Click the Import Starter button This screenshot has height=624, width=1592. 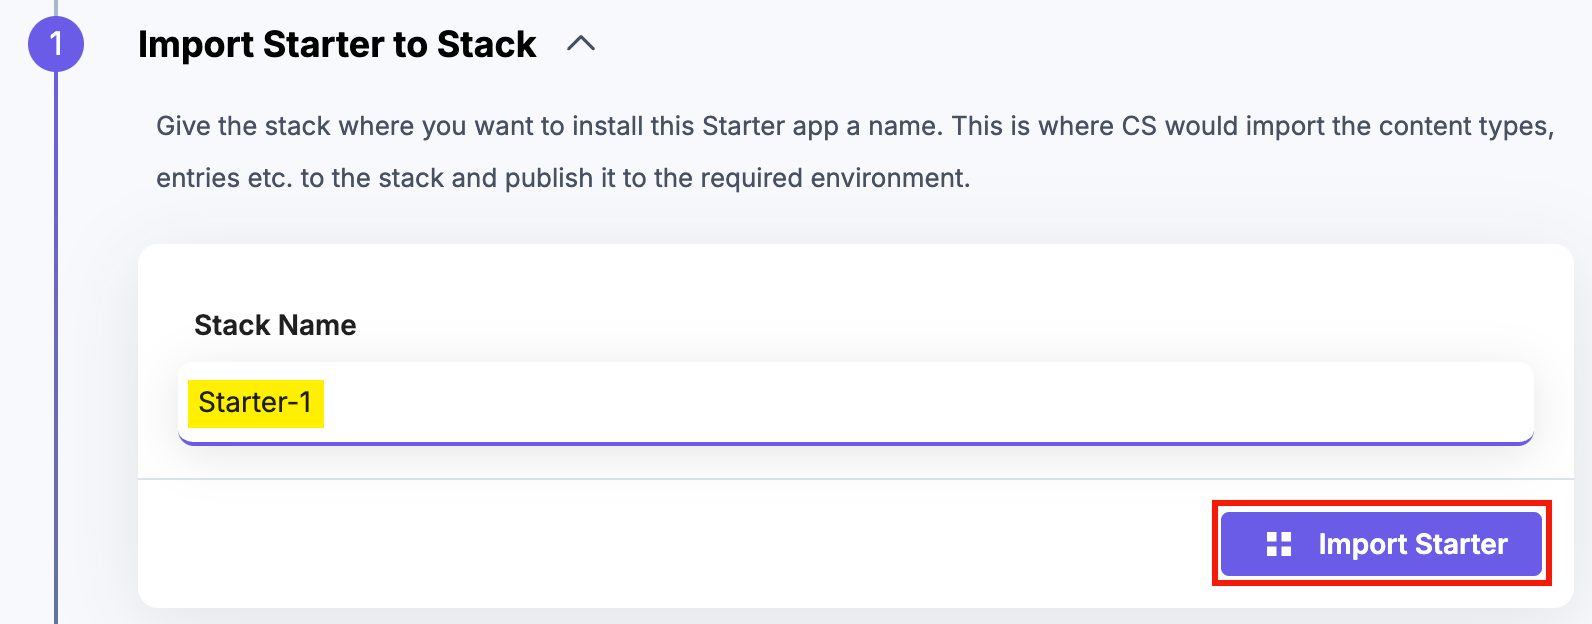coord(1381,544)
